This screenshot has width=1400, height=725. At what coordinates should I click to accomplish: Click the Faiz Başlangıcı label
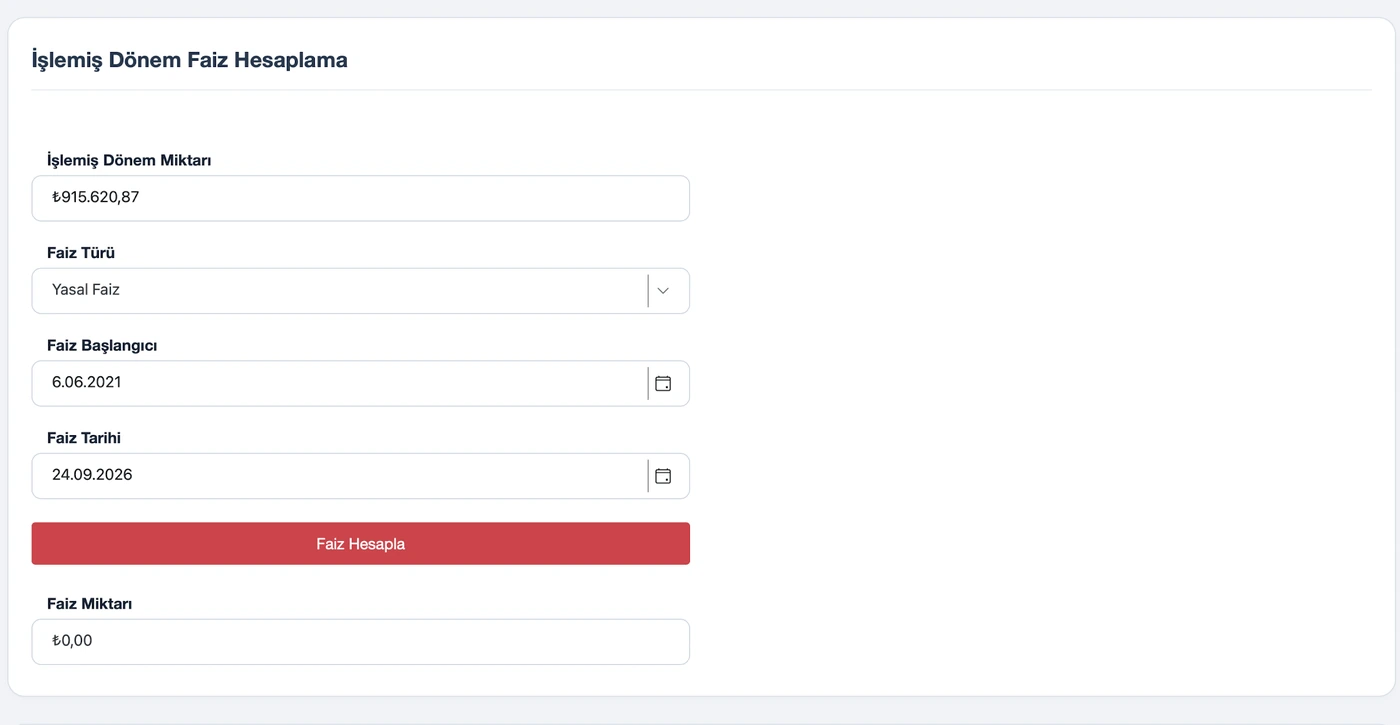(102, 345)
